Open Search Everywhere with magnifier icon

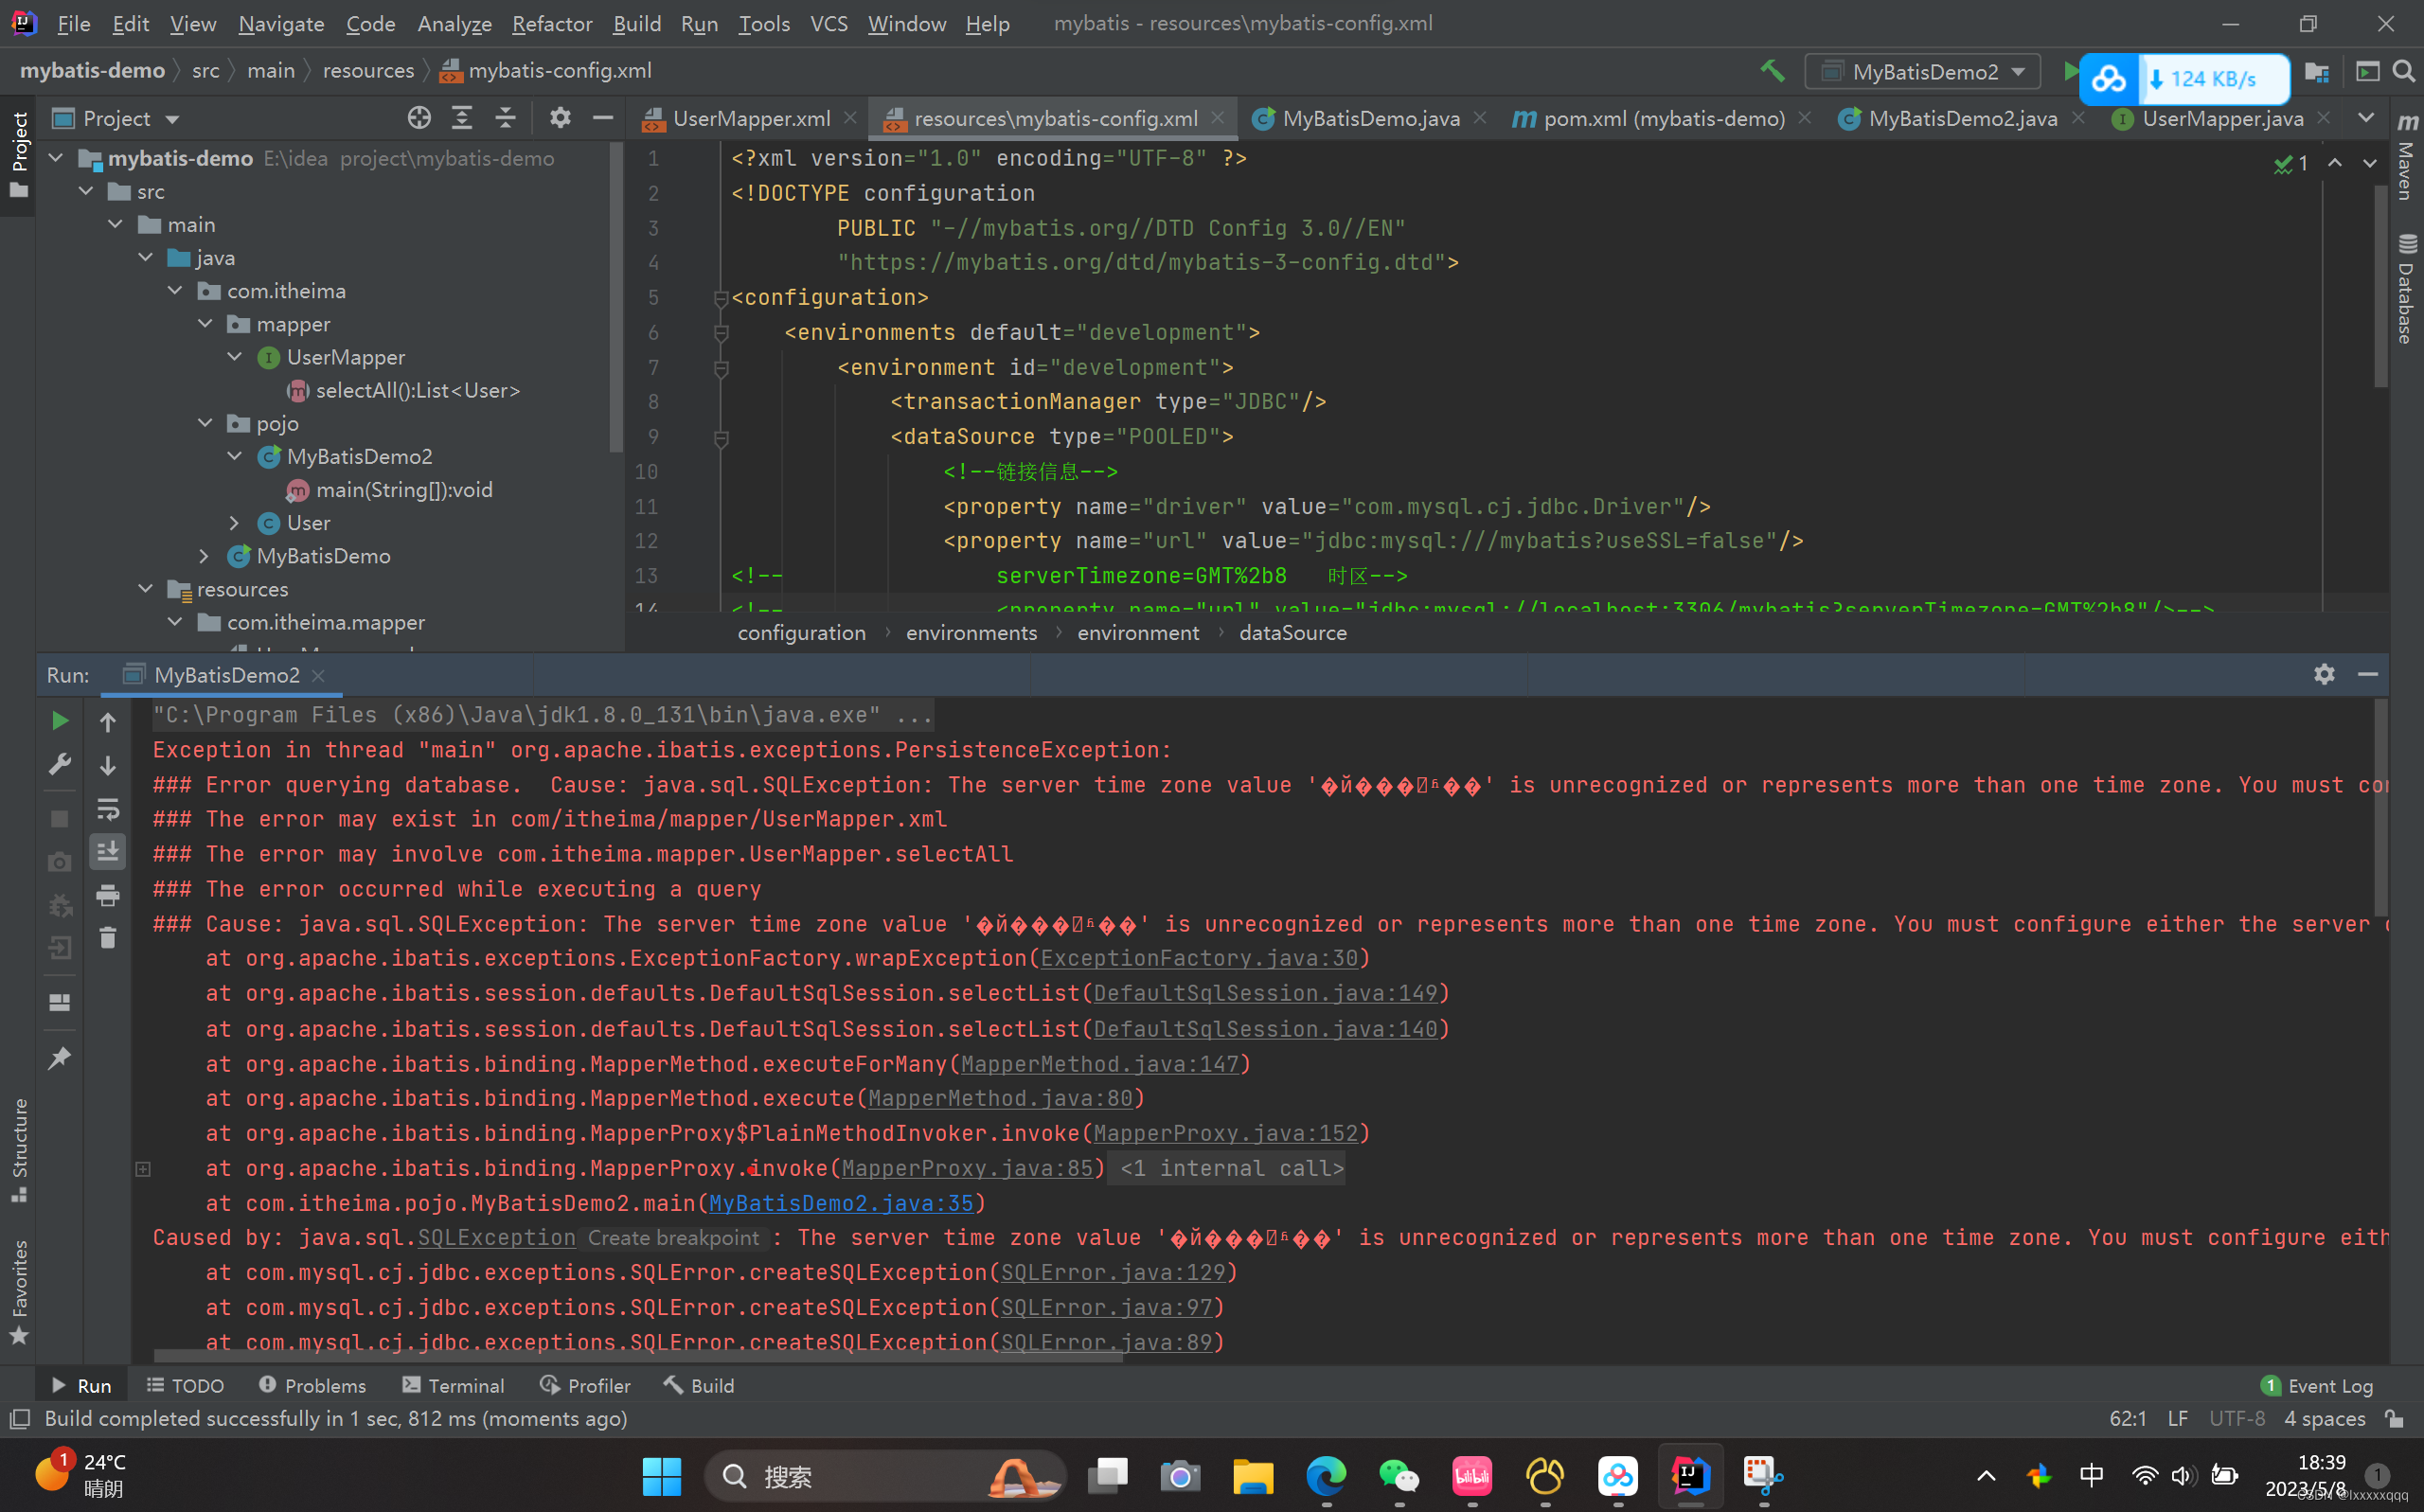2404,71
